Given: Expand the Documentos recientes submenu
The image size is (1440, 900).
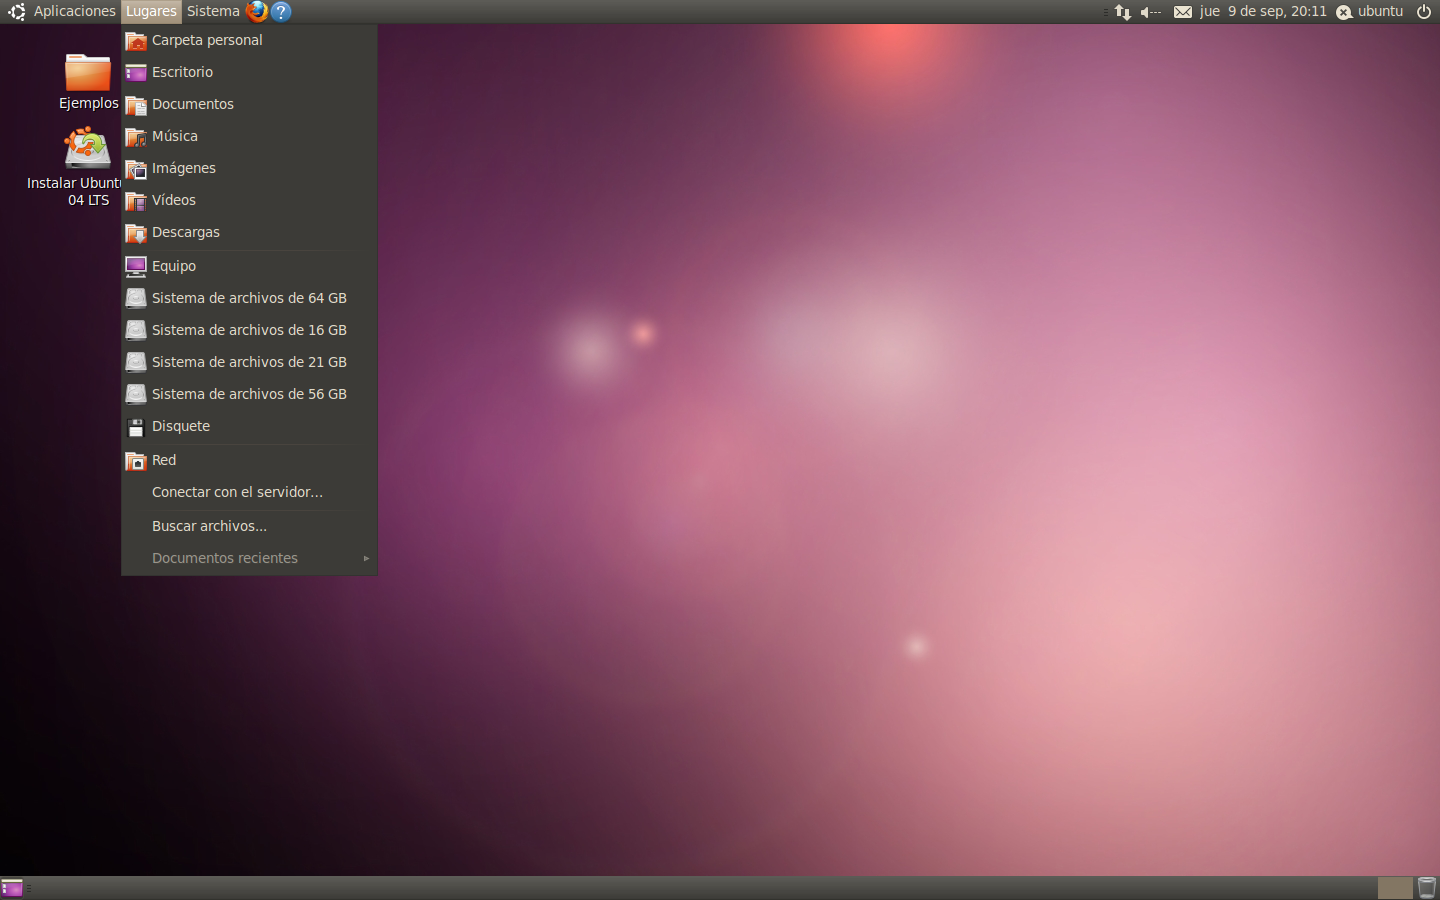Looking at the screenshot, I should (x=249, y=558).
